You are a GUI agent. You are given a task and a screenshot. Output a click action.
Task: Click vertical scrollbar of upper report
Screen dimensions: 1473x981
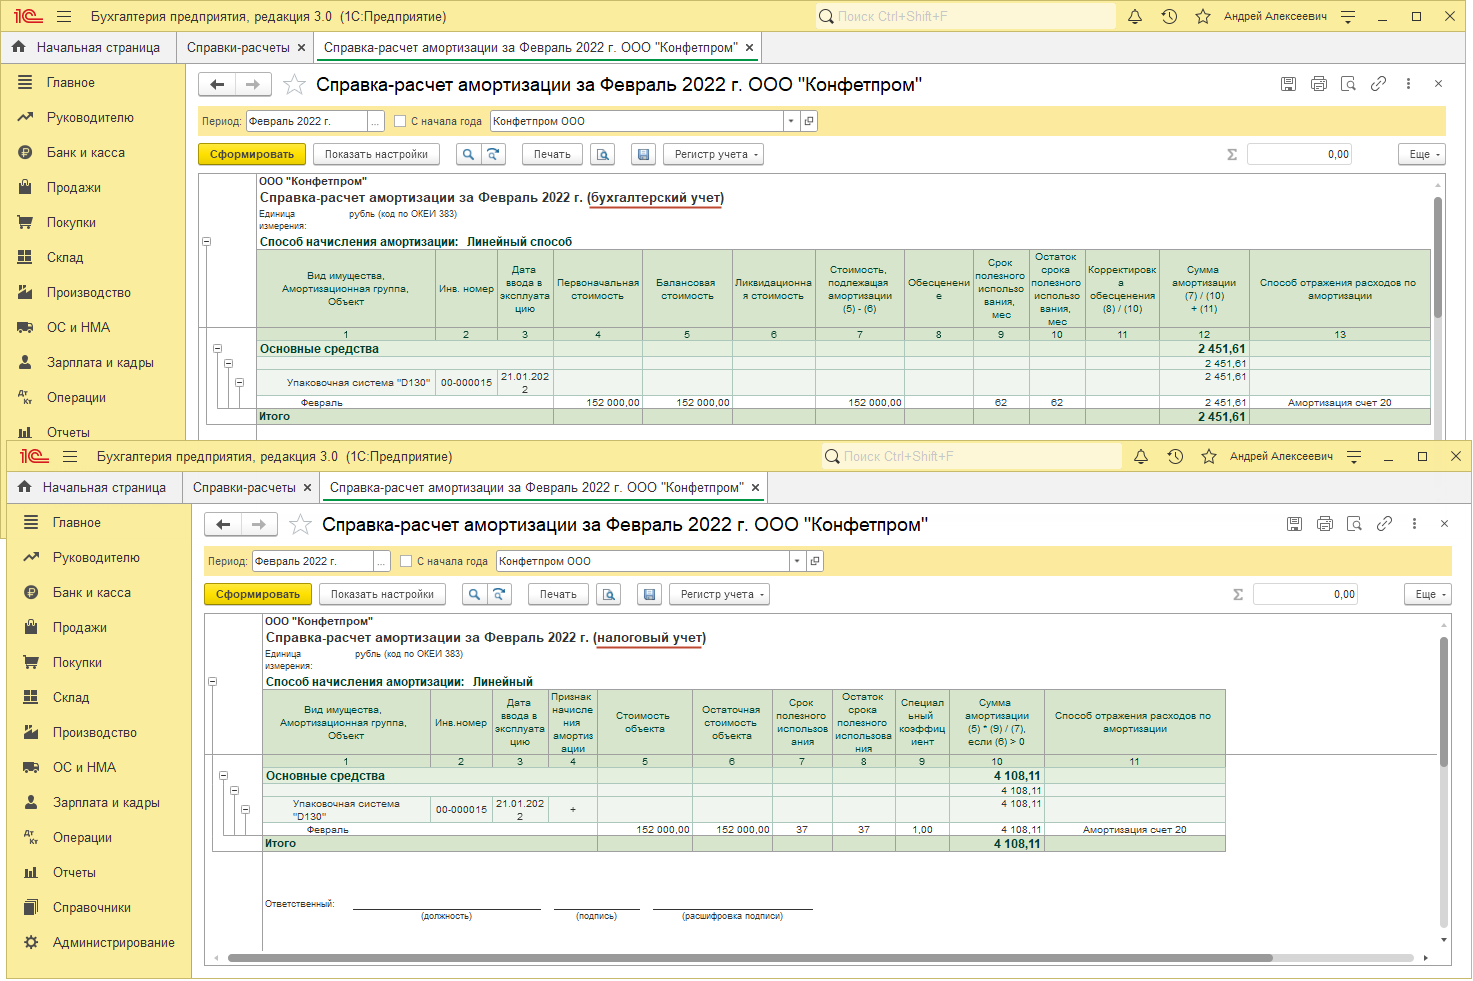pyautogui.click(x=1438, y=257)
